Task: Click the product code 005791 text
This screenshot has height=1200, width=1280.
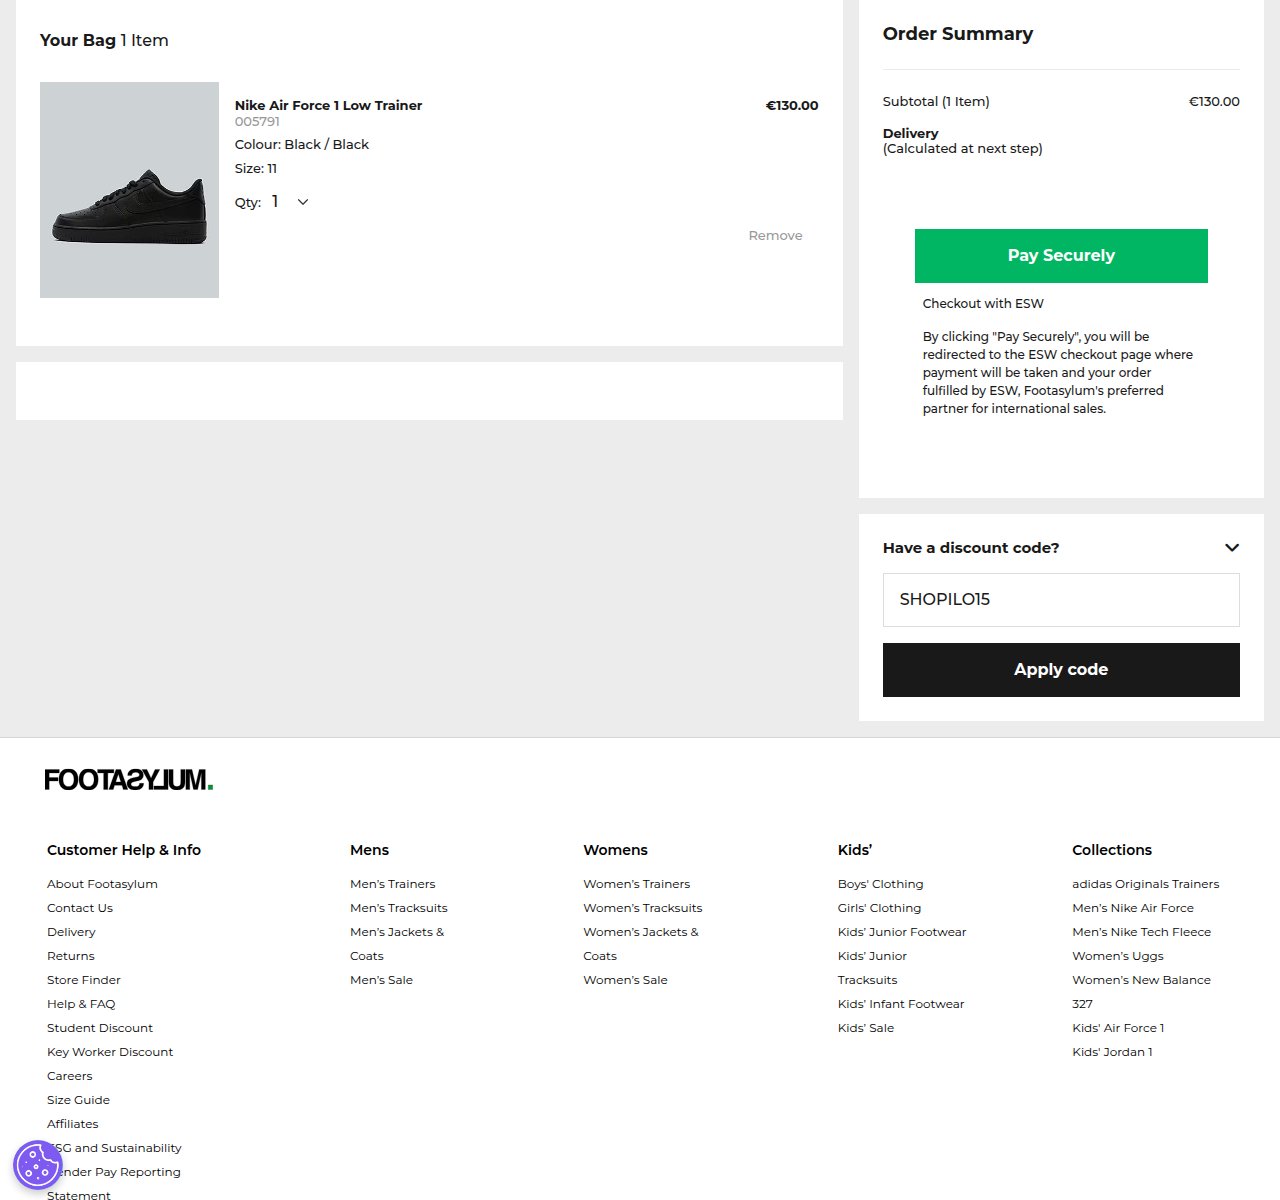Action: (257, 122)
